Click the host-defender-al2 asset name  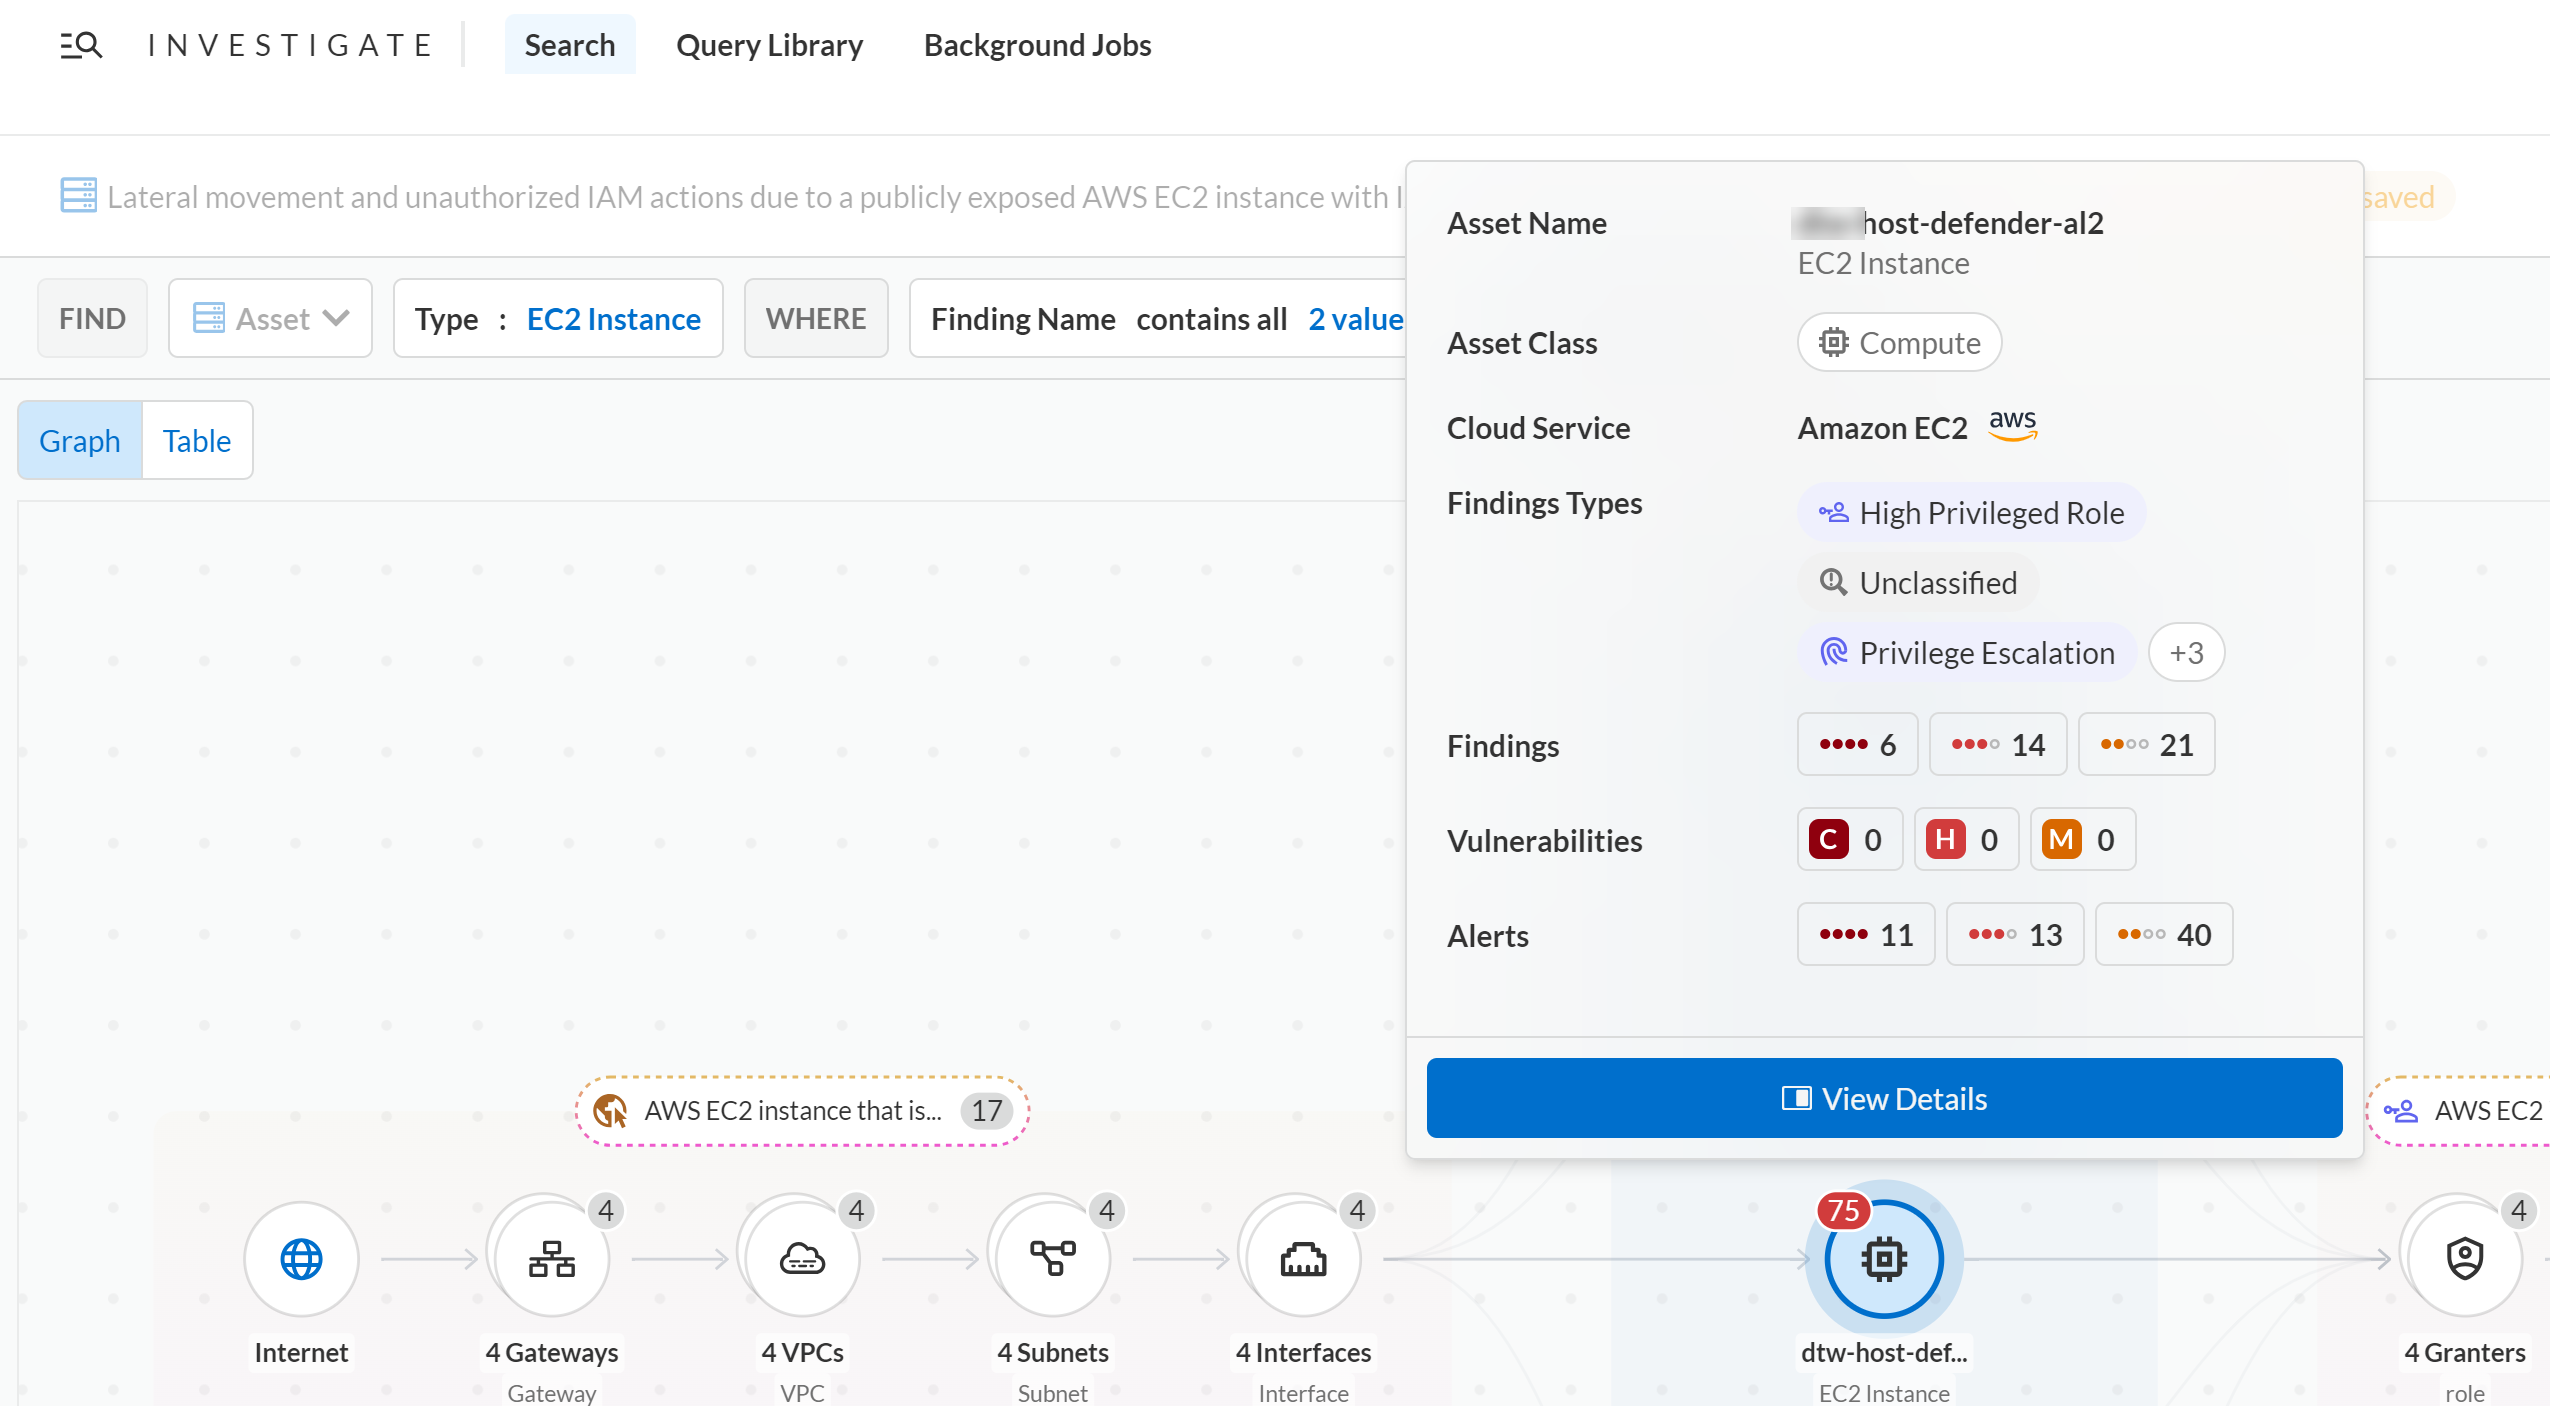tap(1948, 222)
